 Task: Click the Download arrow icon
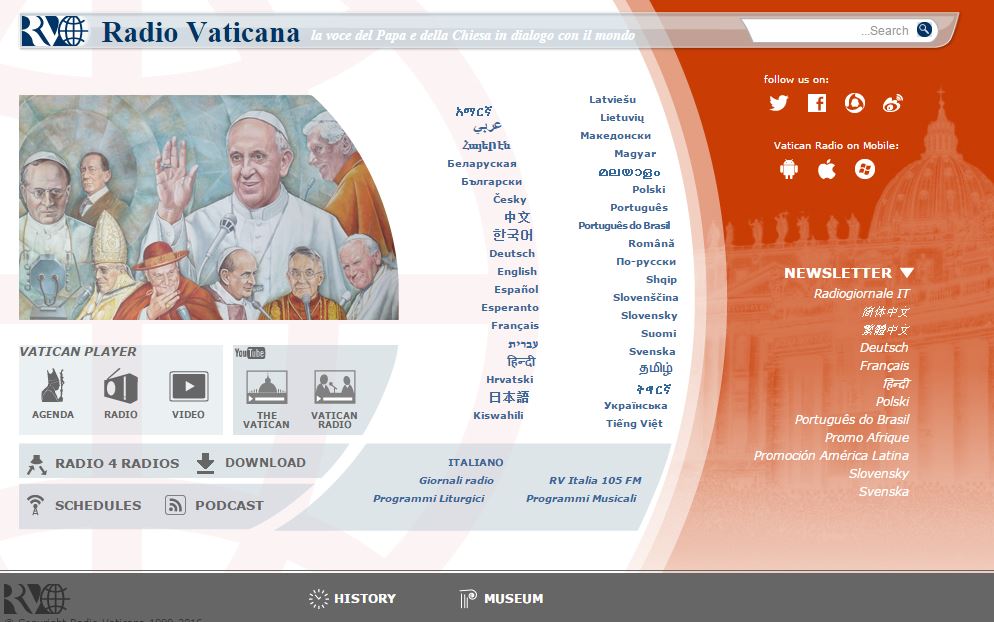tap(205, 463)
